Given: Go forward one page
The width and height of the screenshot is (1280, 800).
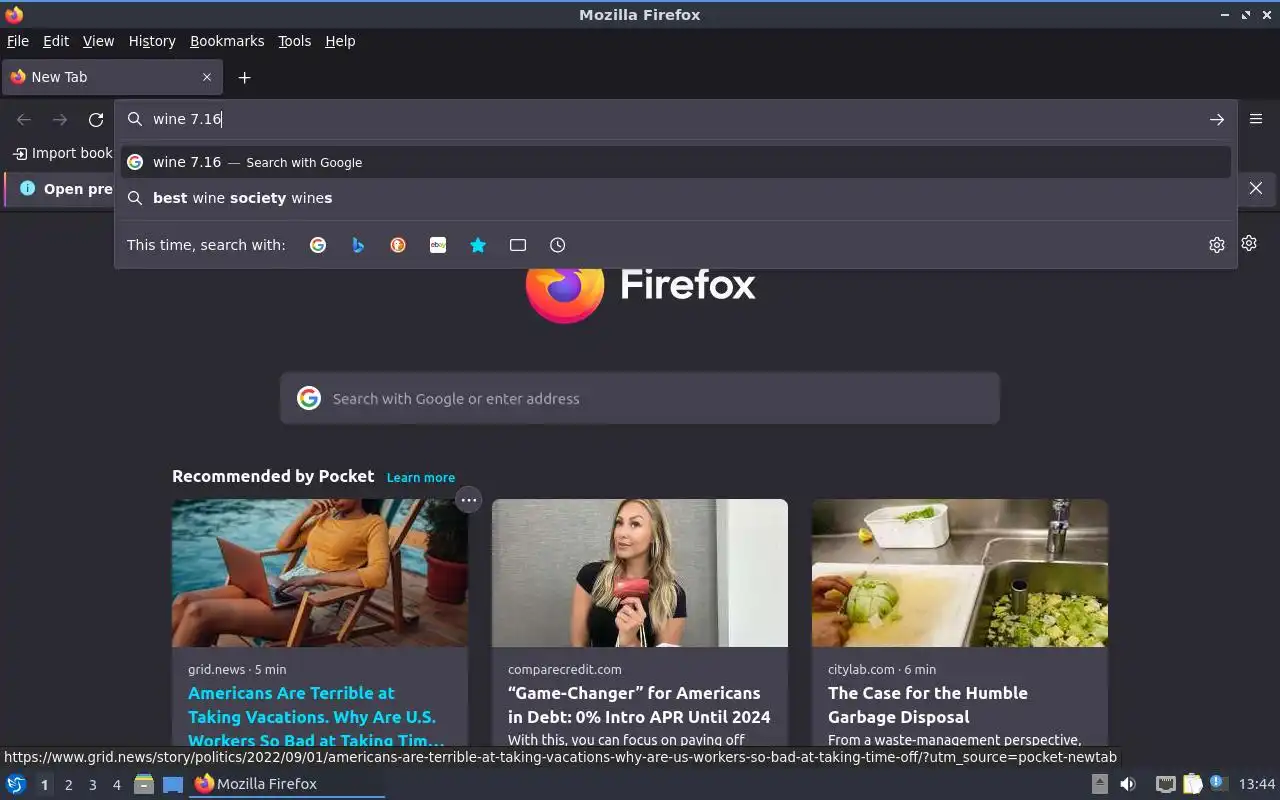Looking at the screenshot, I should [60, 120].
